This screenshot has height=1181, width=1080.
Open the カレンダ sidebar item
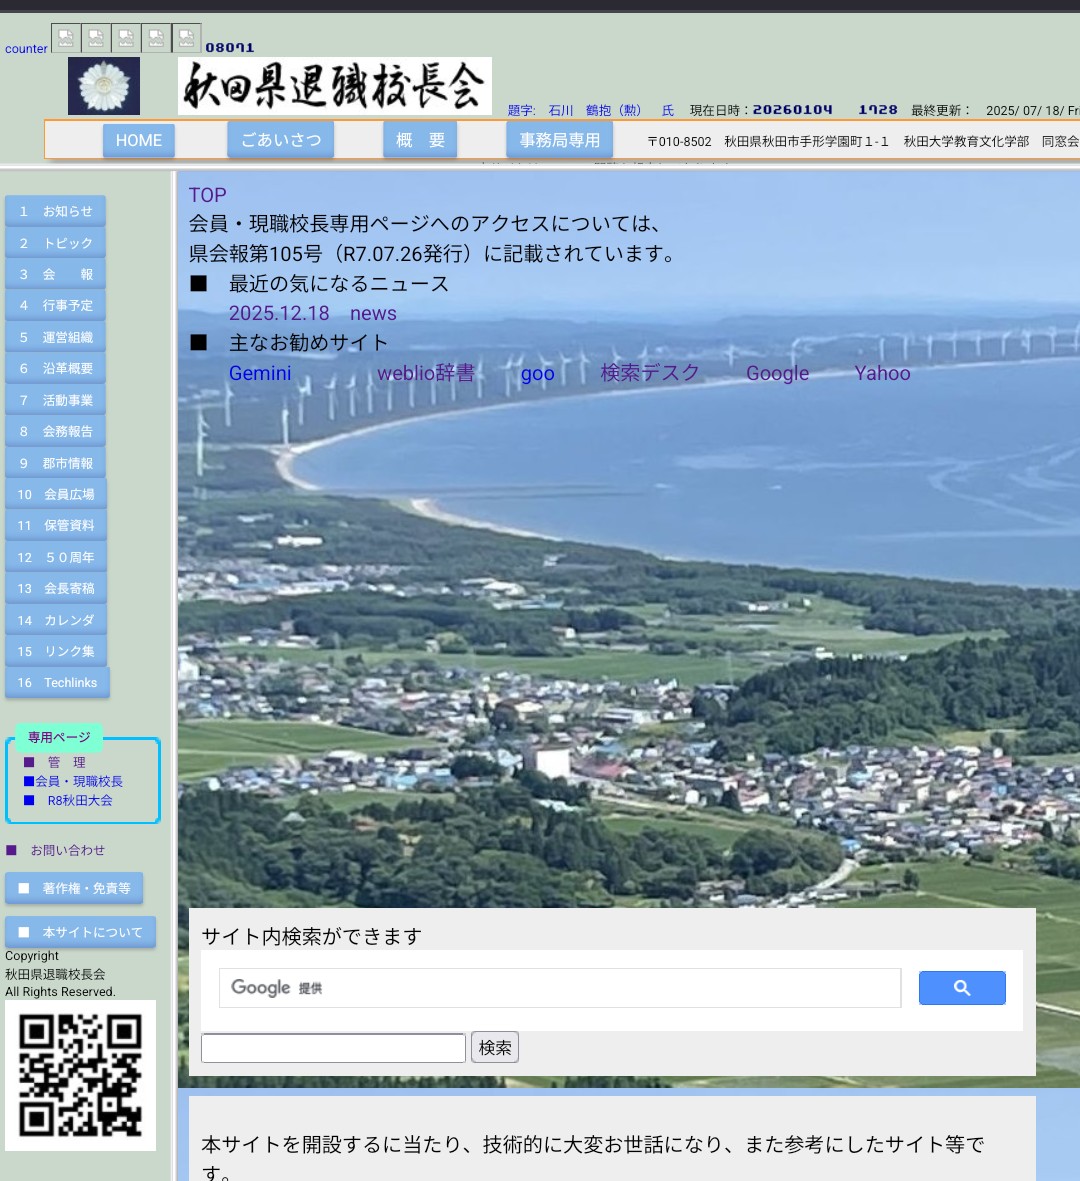tap(57, 620)
